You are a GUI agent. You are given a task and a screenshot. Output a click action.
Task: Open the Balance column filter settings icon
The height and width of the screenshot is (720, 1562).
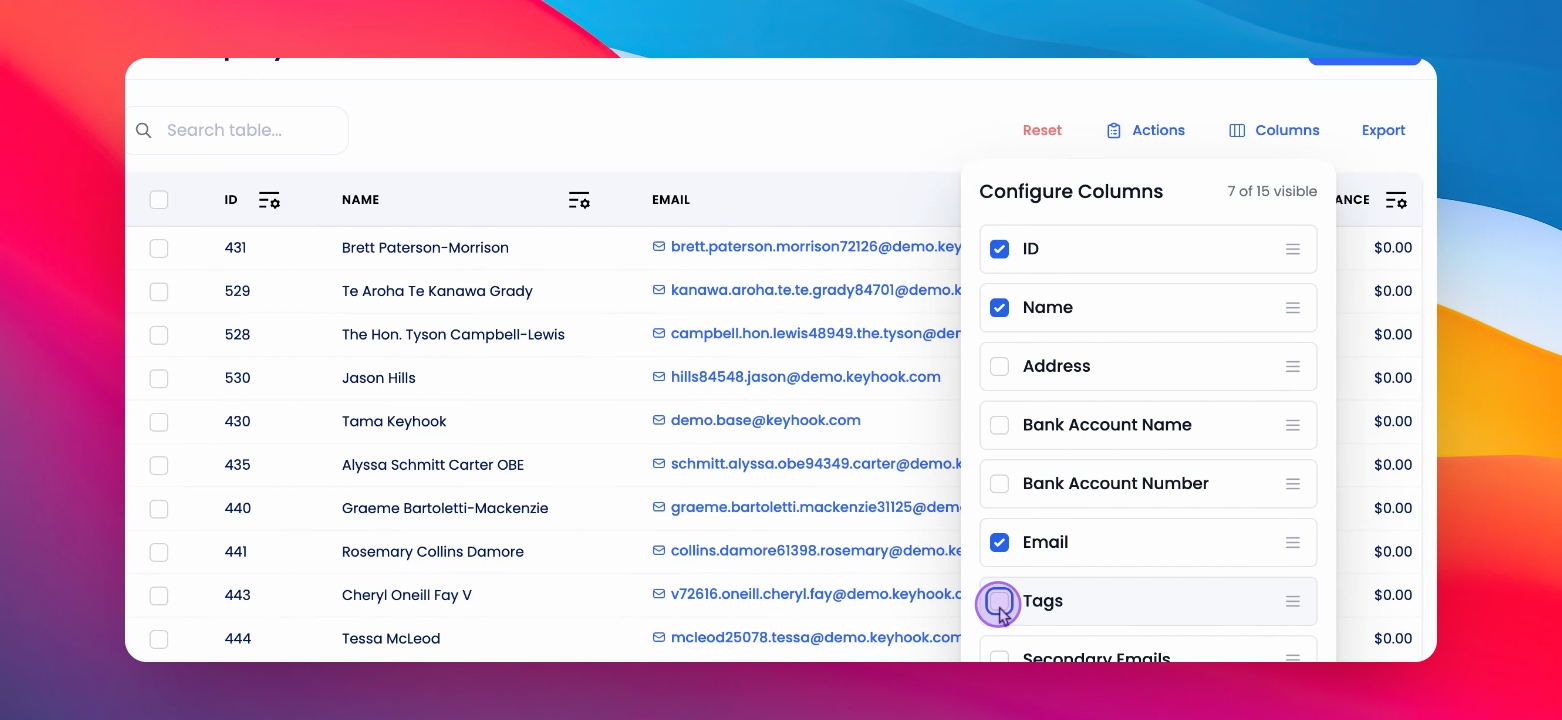coord(1396,200)
